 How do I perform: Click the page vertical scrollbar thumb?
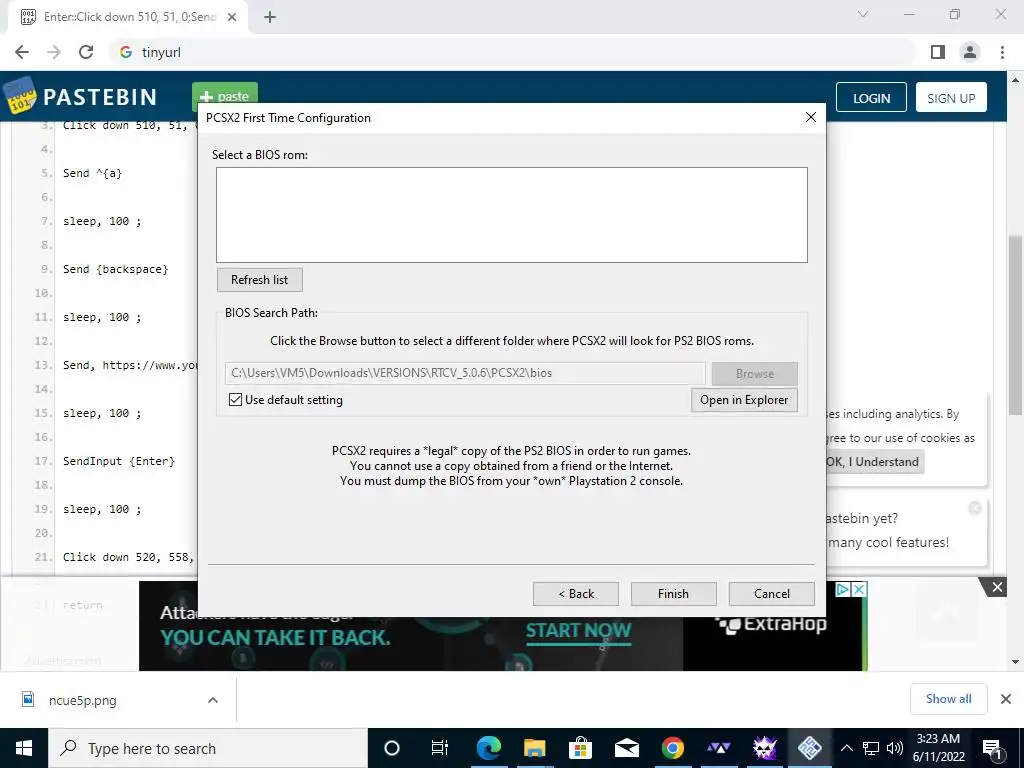click(x=1016, y=325)
